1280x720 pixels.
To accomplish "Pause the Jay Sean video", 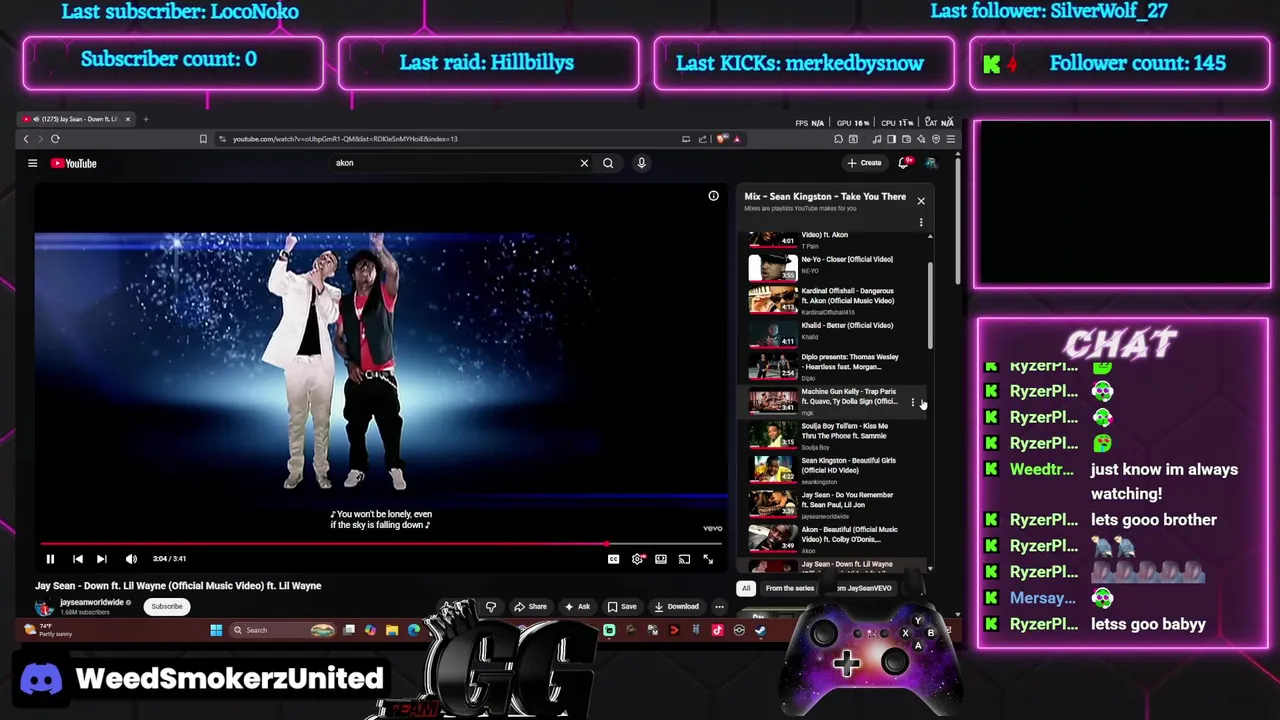I will (x=50, y=559).
